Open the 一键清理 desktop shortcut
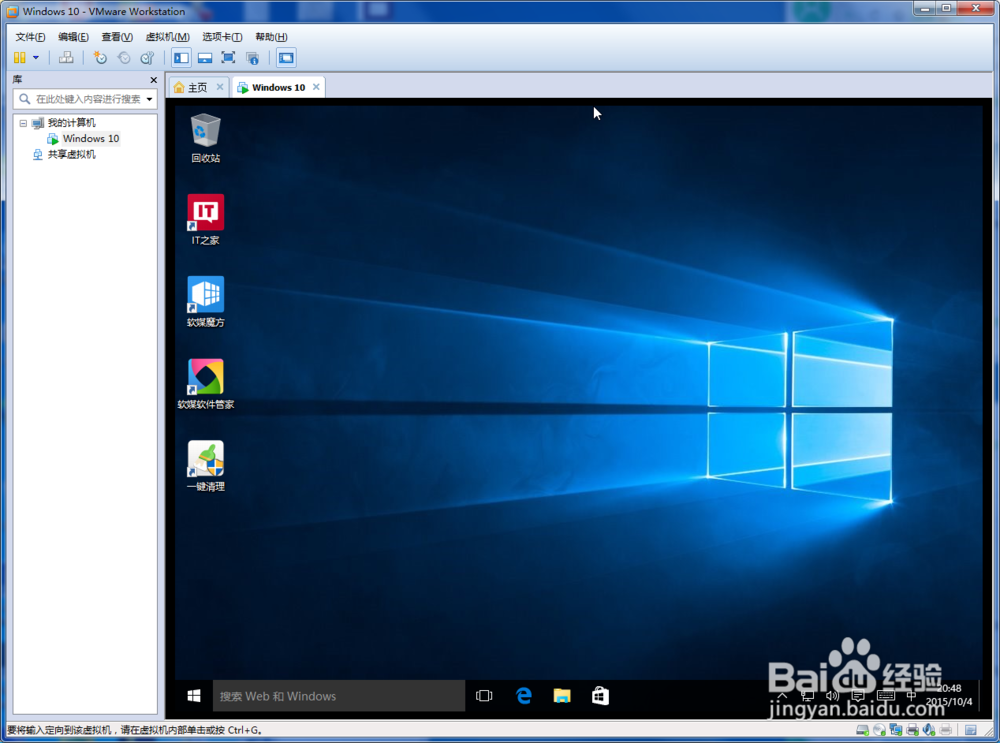Image resolution: width=1000 pixels, height=743 pixels. 205,466
